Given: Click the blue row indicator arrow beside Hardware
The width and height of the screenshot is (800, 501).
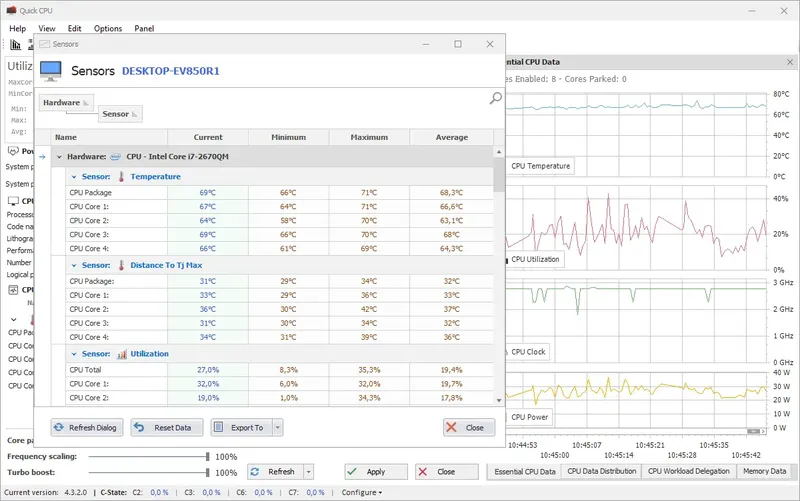Looking at the screenshot, I should click(x=42, y=157).
